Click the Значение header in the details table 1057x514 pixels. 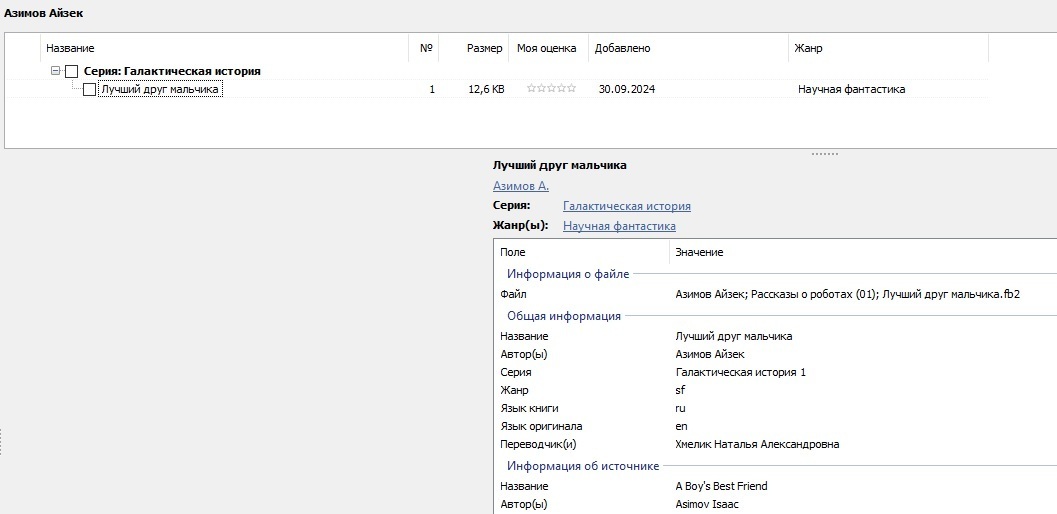click(699, 252)
